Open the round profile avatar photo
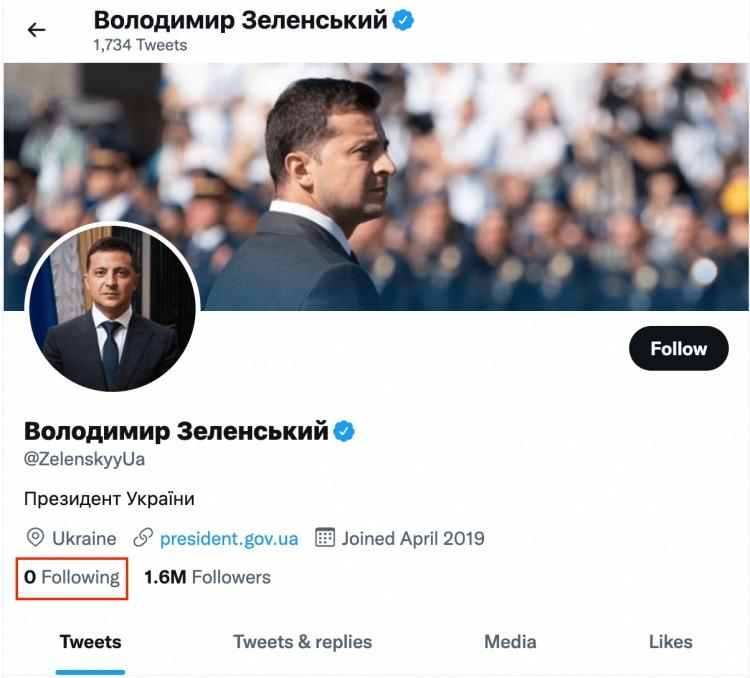Viewport: 750px width, 678px height. pos(112,308)
